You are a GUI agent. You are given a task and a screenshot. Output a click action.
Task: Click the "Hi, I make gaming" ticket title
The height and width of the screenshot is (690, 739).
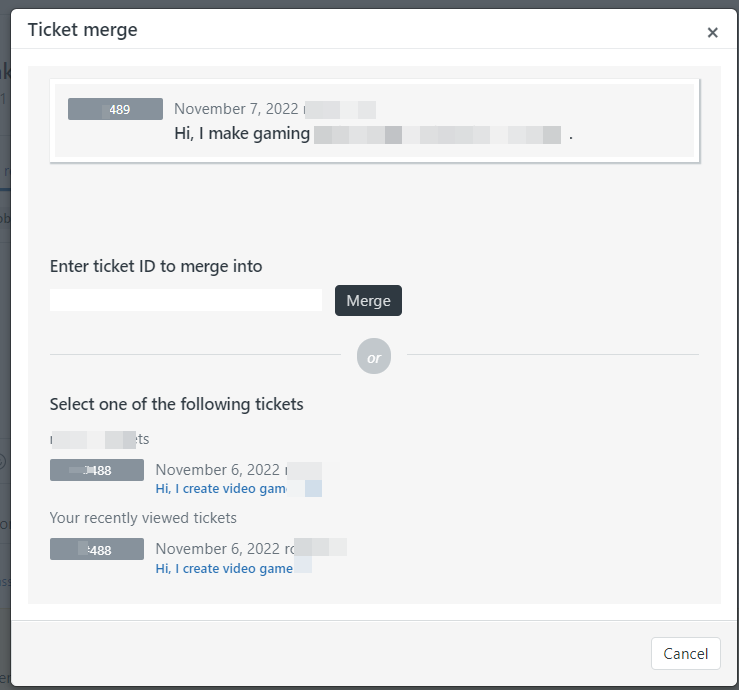(242, 134)
